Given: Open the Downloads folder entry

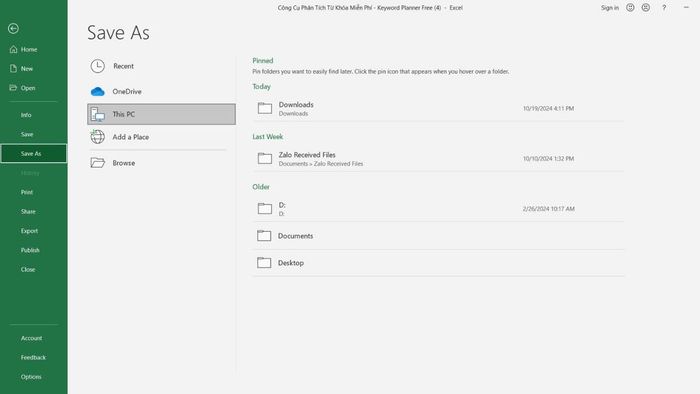Looking at the screenshot, I should [x=438, y=108].
